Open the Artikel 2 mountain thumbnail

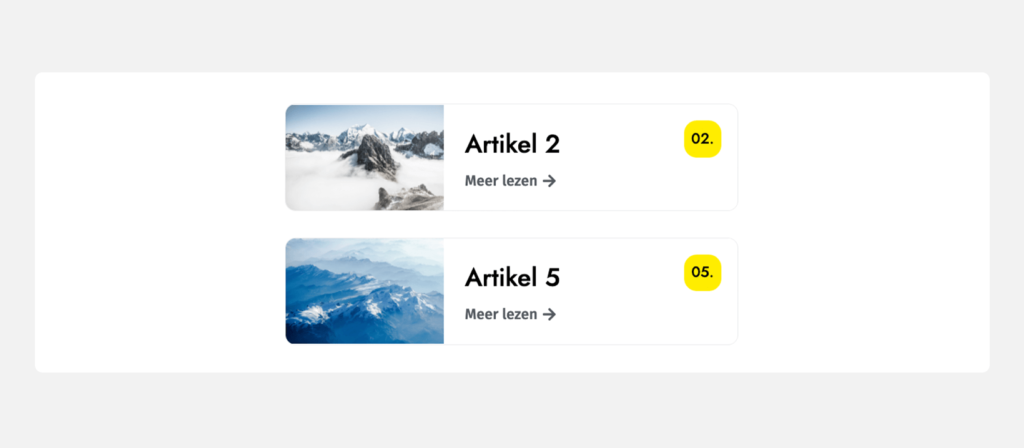click(365, 157)
